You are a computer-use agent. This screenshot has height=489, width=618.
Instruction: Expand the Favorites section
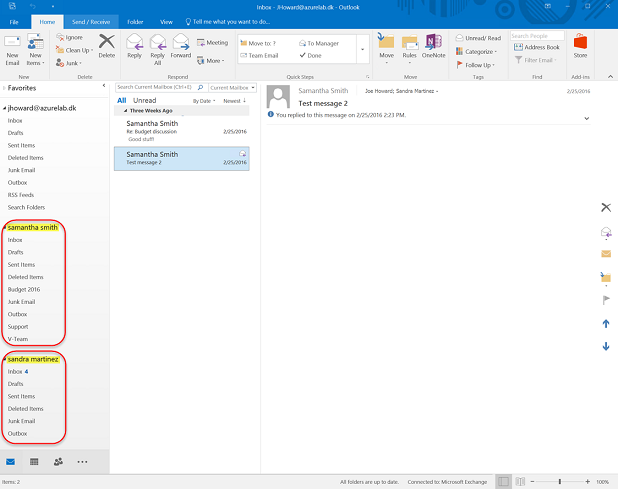click(x=4, y=88)
